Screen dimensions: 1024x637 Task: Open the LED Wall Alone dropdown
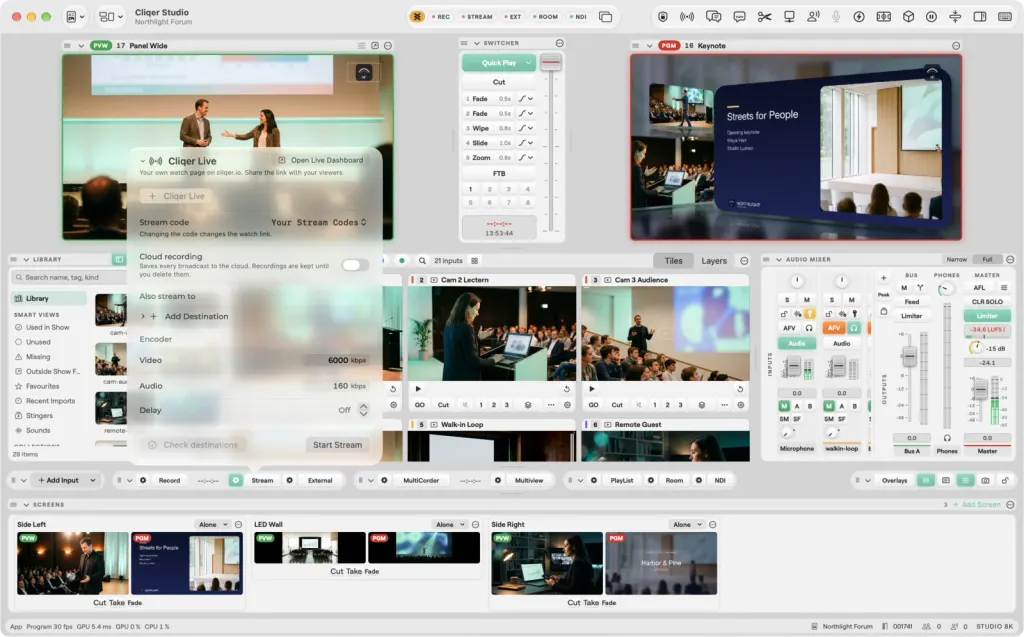click(x=450, y=525)
